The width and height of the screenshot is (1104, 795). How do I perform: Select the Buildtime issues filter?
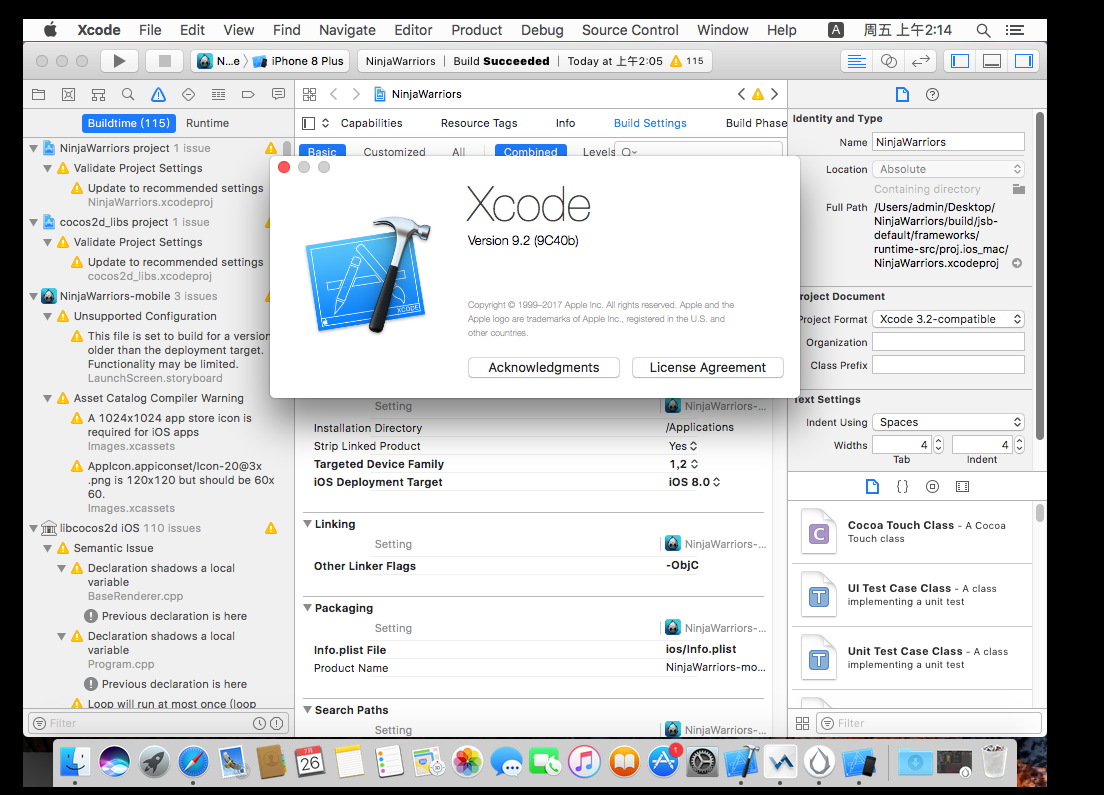pos(129,123)
